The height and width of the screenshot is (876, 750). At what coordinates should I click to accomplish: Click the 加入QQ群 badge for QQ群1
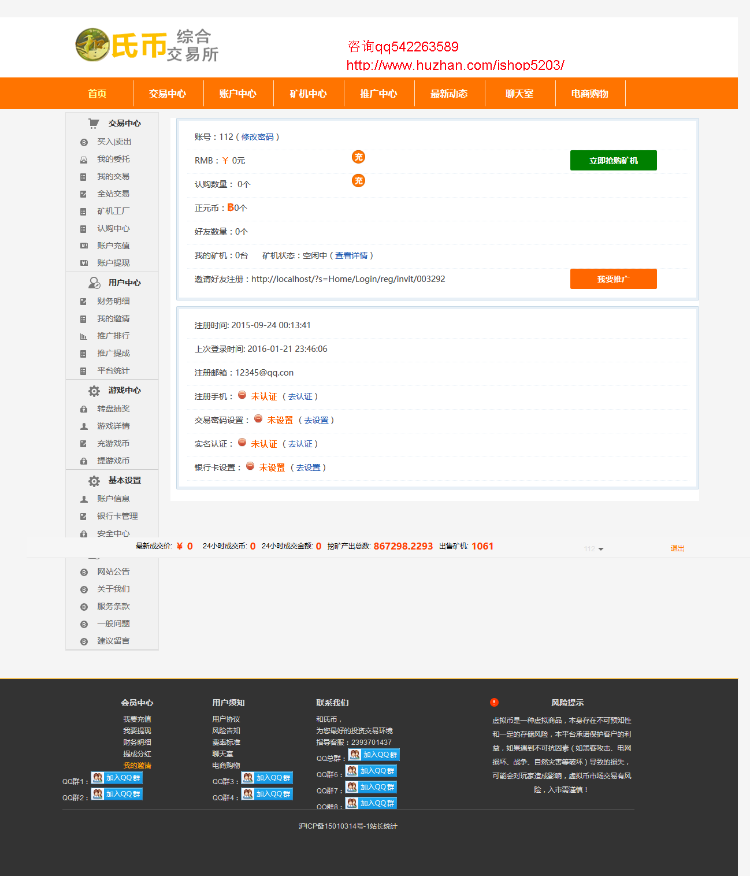pos(117,778)
